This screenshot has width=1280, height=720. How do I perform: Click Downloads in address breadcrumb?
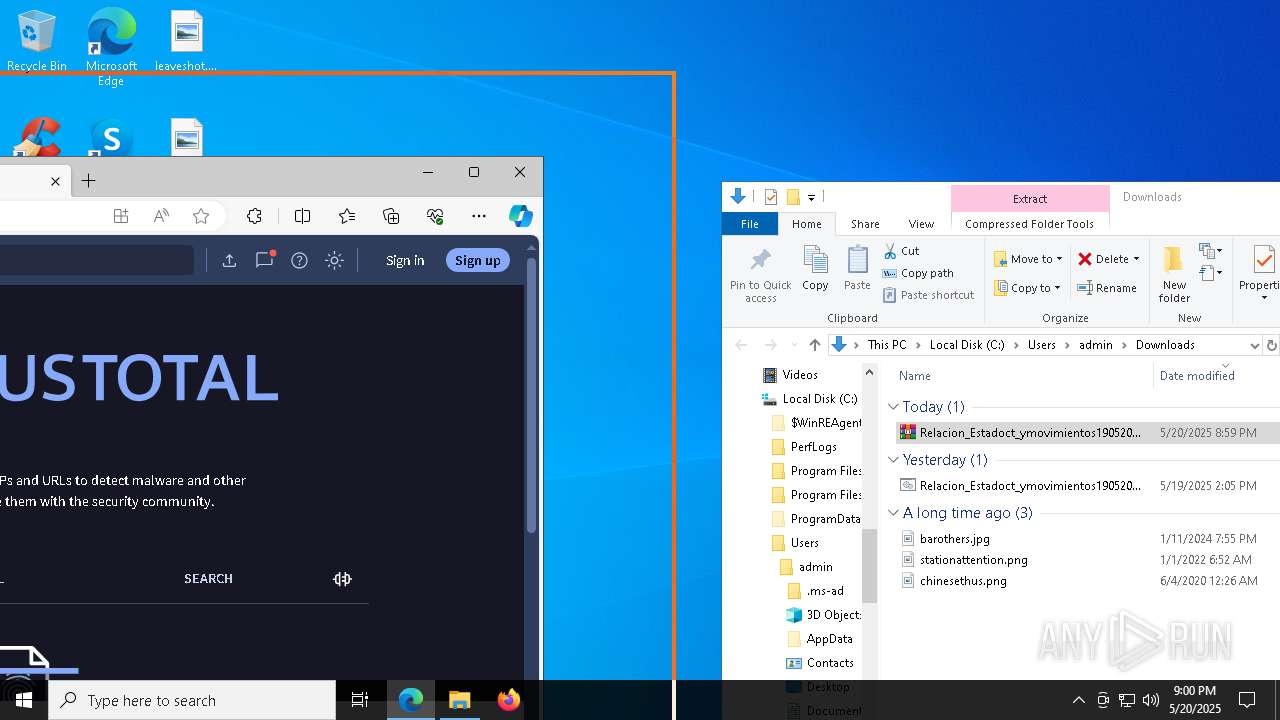coord(1165,345)
